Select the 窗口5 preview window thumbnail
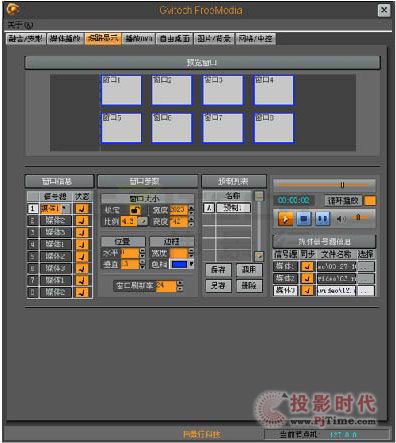Screen dimensions: 396x443 121,128
